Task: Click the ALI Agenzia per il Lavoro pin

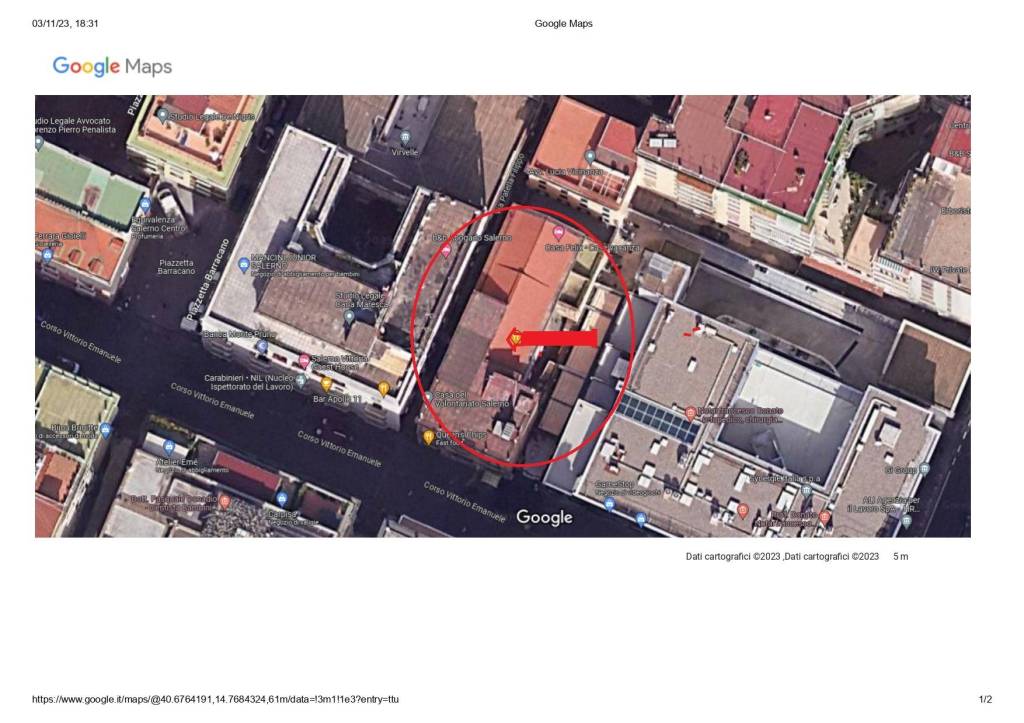Action: pos(906,521)
